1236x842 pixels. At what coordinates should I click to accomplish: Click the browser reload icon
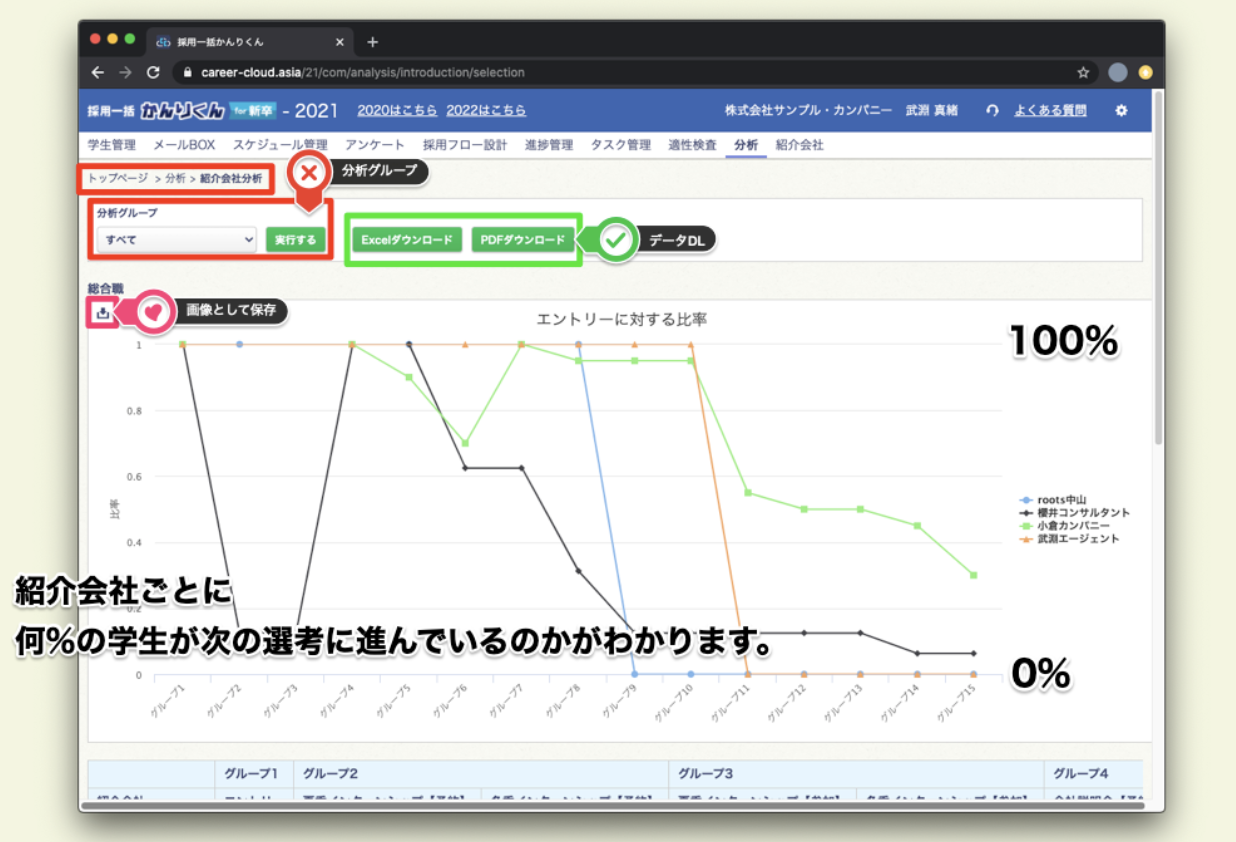pos(153,72)
